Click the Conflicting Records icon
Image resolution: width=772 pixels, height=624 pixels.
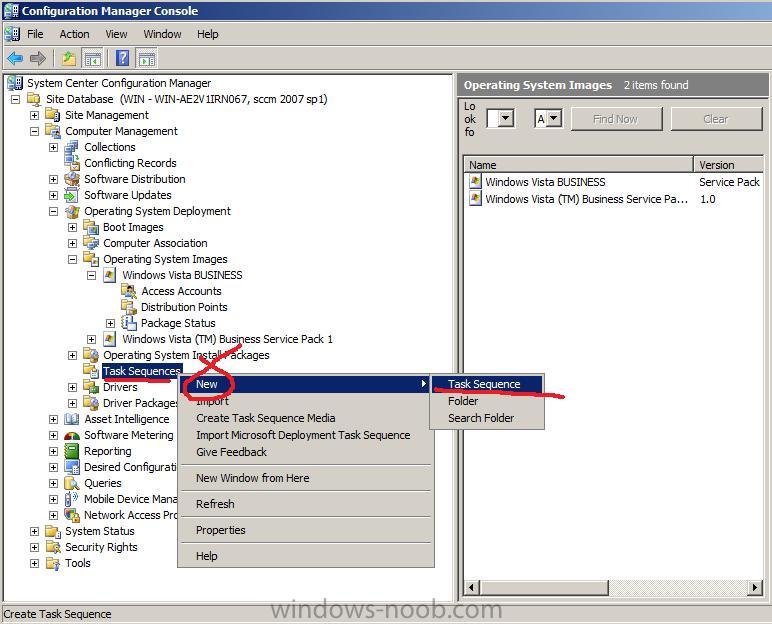72,163
